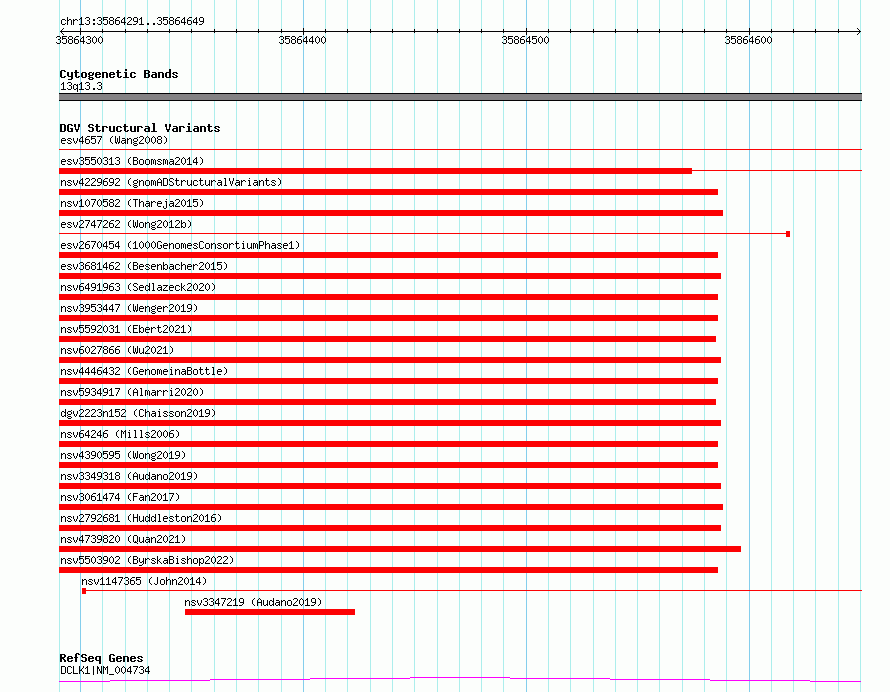Viewport: 890px width, 692px height.
Task: Open variant nsv4390595 (Wong2019)
Action: click(x=123, y=455)
